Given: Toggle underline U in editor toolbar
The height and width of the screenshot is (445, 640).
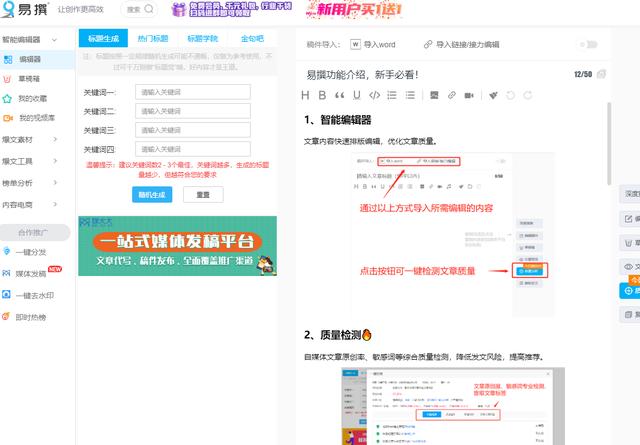Looking at the screenshot, I should click(357, 95).
